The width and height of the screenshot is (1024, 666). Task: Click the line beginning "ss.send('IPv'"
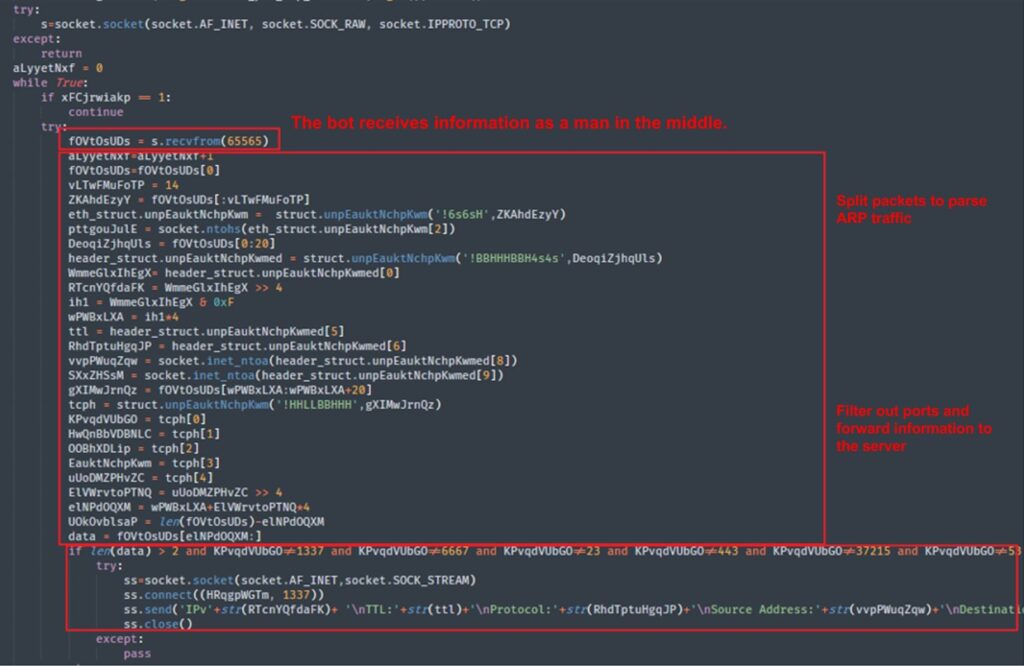coord(571,609)
